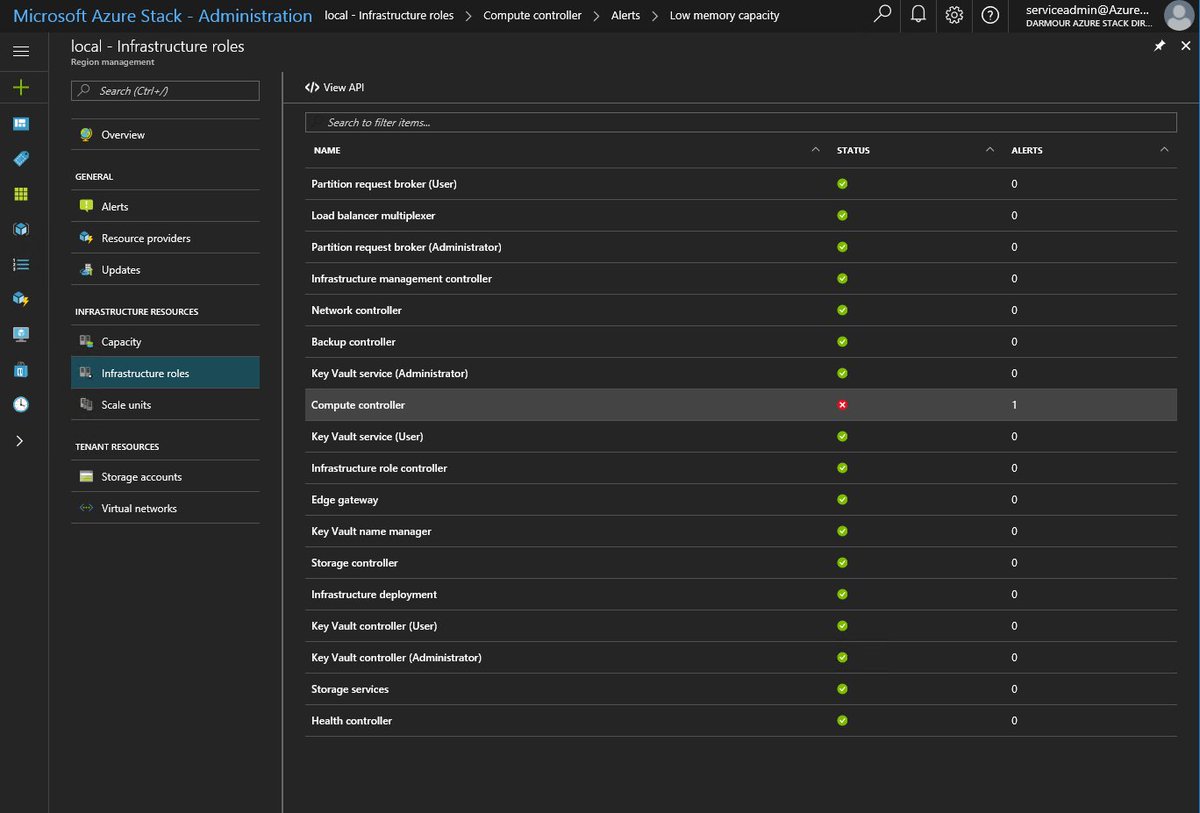Open the clock Recent icon in sidebar

pyautogui.click(x=21, y=405)
